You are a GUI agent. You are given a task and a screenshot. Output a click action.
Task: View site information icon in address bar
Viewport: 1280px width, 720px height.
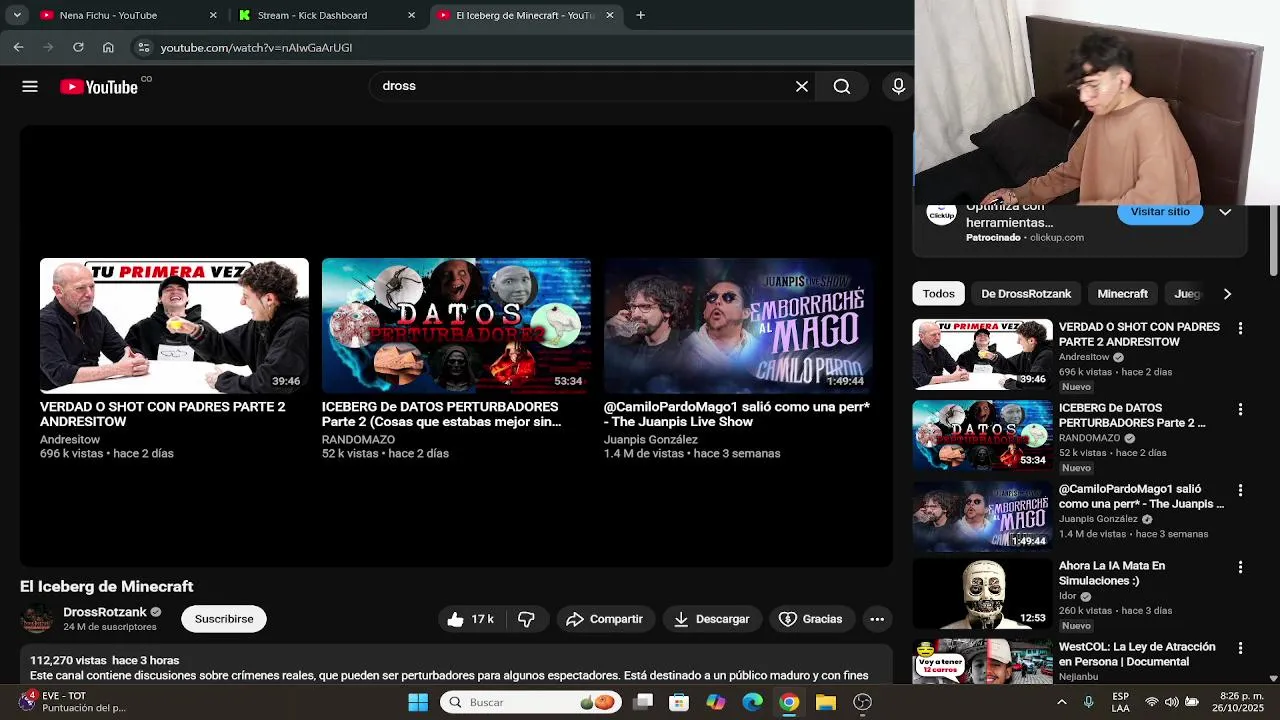click(144, 47)
